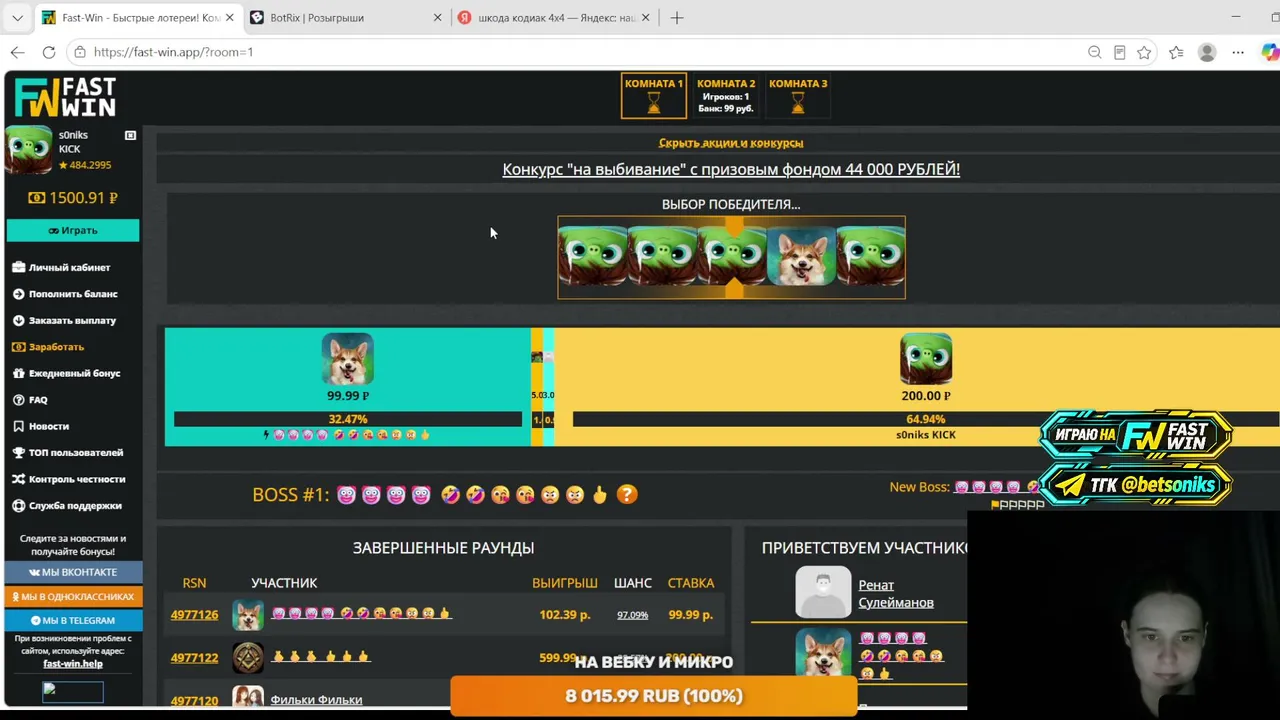Image resolution: width=1280 pixels, height=720 pixels.
Task: Open the Заработать sidebar item
Action: pos(48,347)
